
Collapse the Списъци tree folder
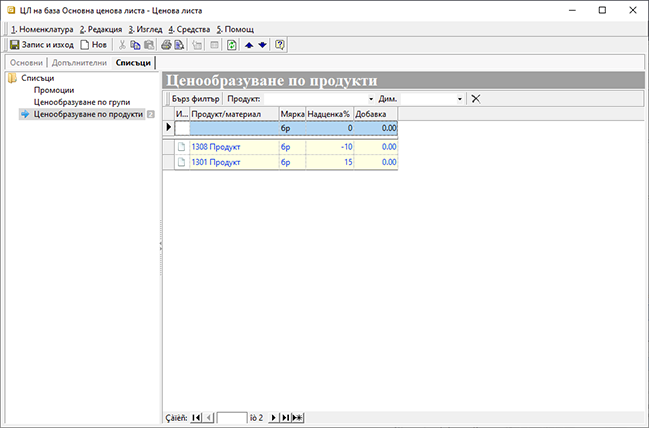pyautogui.click(x=12, y=77)
